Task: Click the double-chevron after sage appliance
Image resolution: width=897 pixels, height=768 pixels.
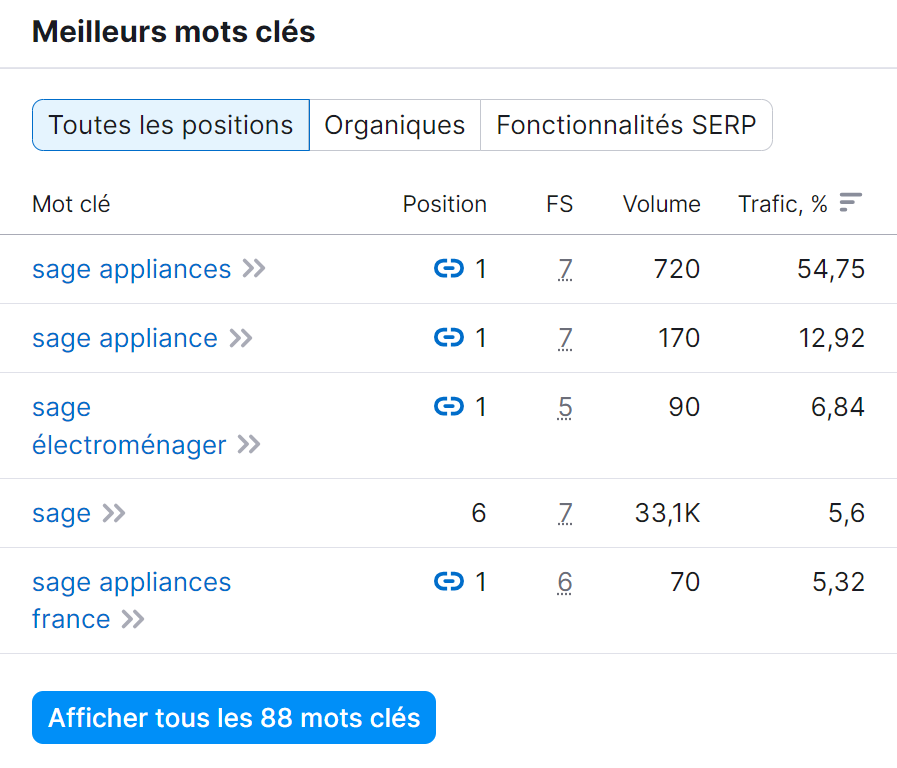Action: [240, 338]
